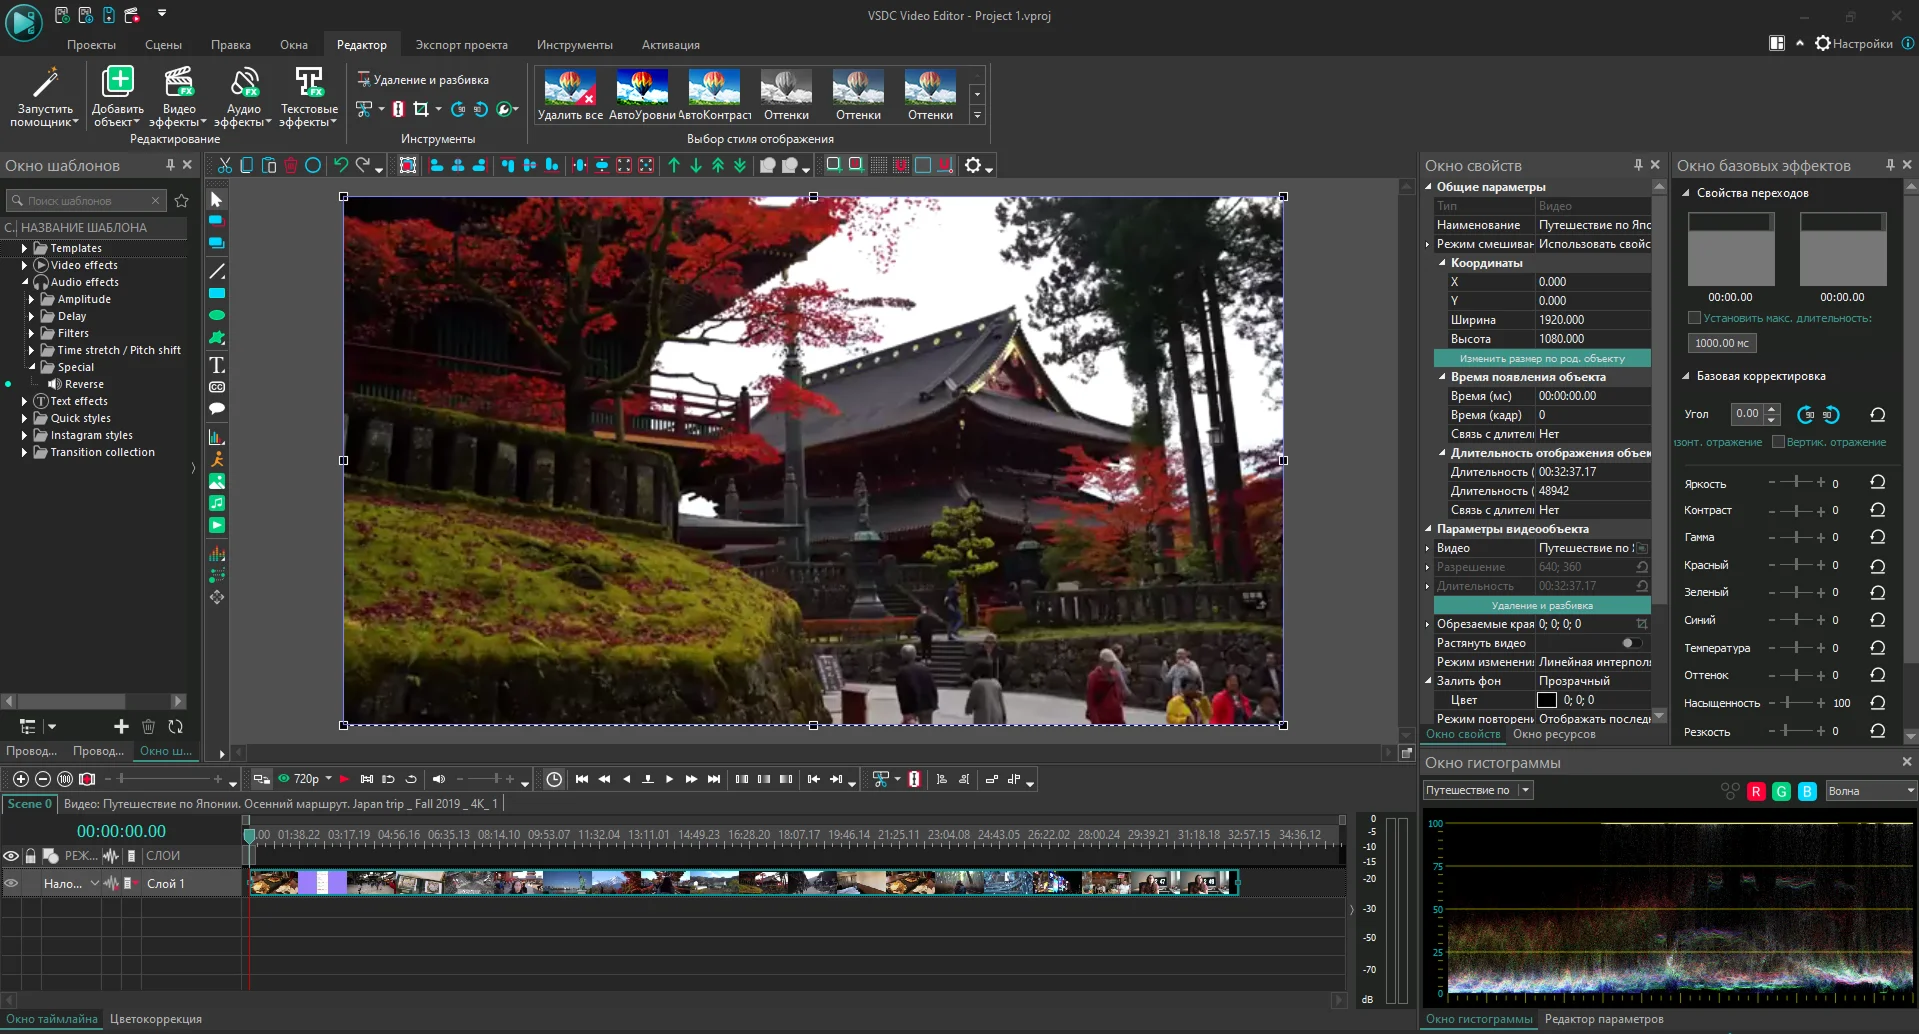Expand the Transition collection folder

(24, 452)
